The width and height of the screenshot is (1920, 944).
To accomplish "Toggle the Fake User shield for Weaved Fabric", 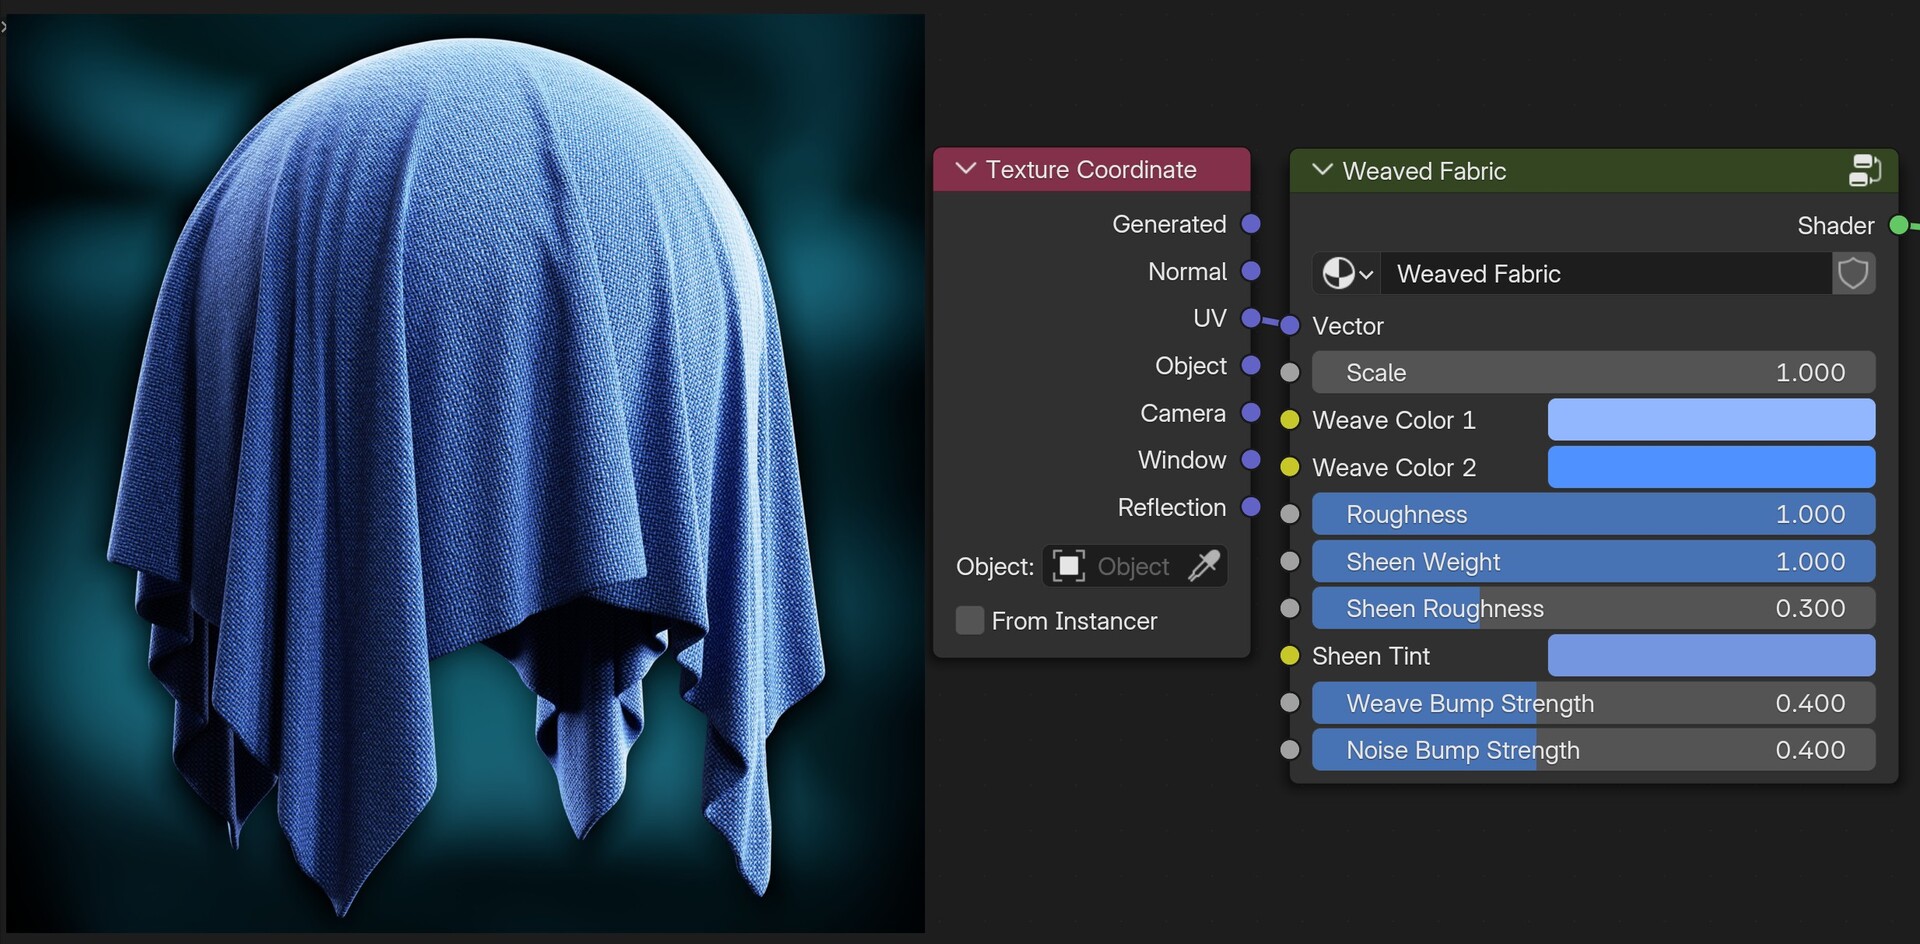I will (1852, 273).
